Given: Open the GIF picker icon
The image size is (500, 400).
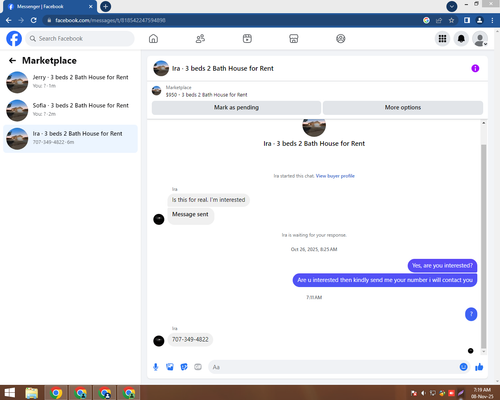Looking at the screenshot, I should click(x=198, y=367).
